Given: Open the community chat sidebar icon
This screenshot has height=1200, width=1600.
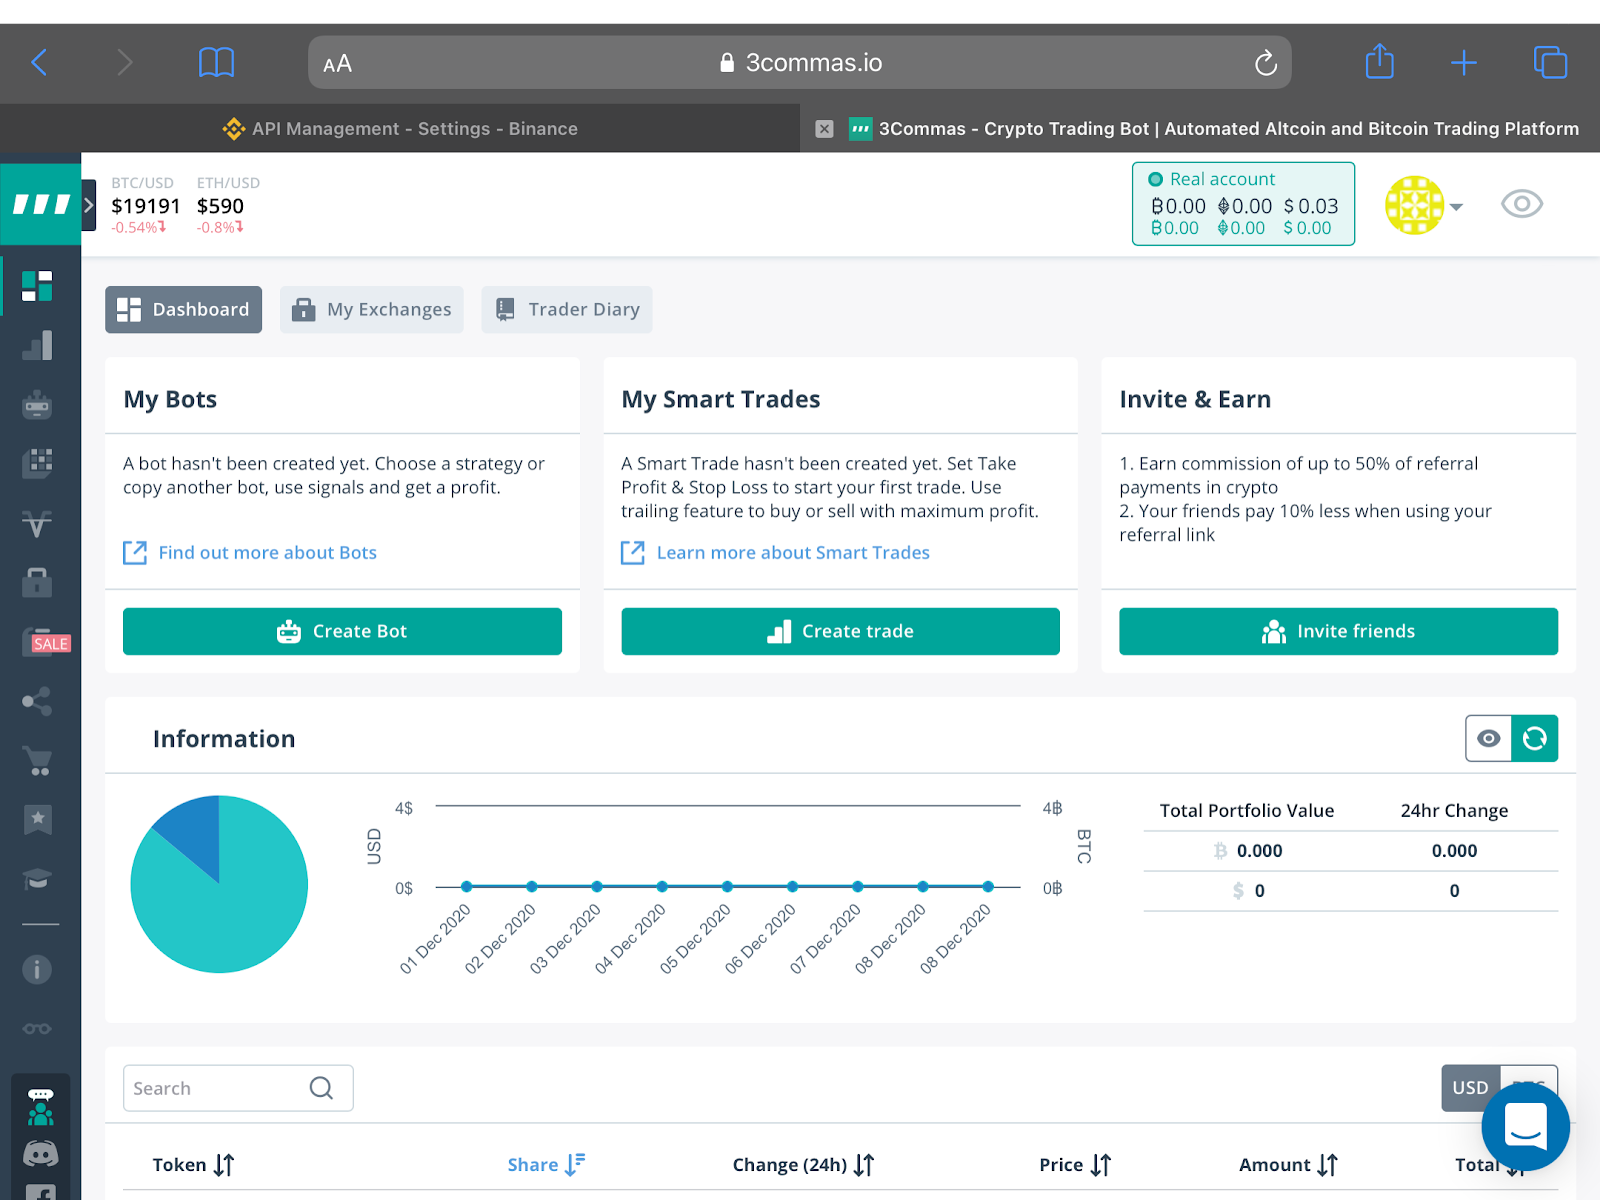Looking at the screenshot, I should coord(40,1106).
